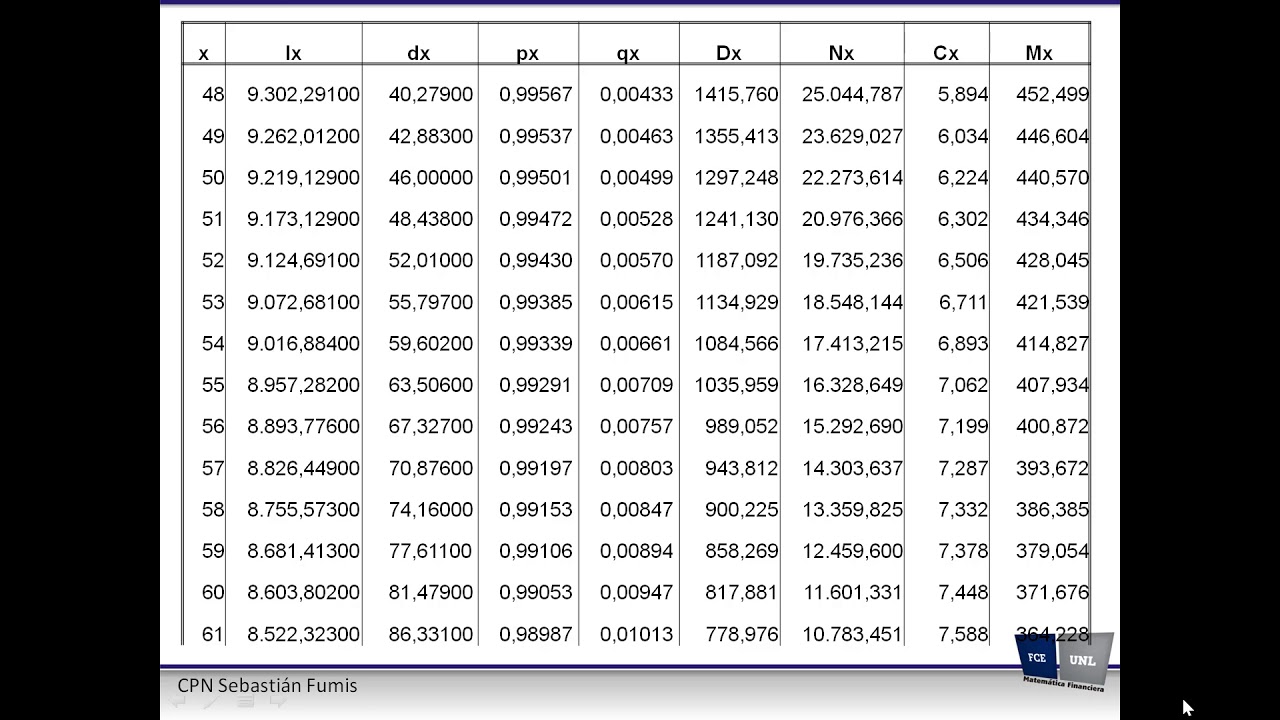1280x720 pixels.
Task: Click the lx value 9.302,29100
Action: (x=303, y=94)
